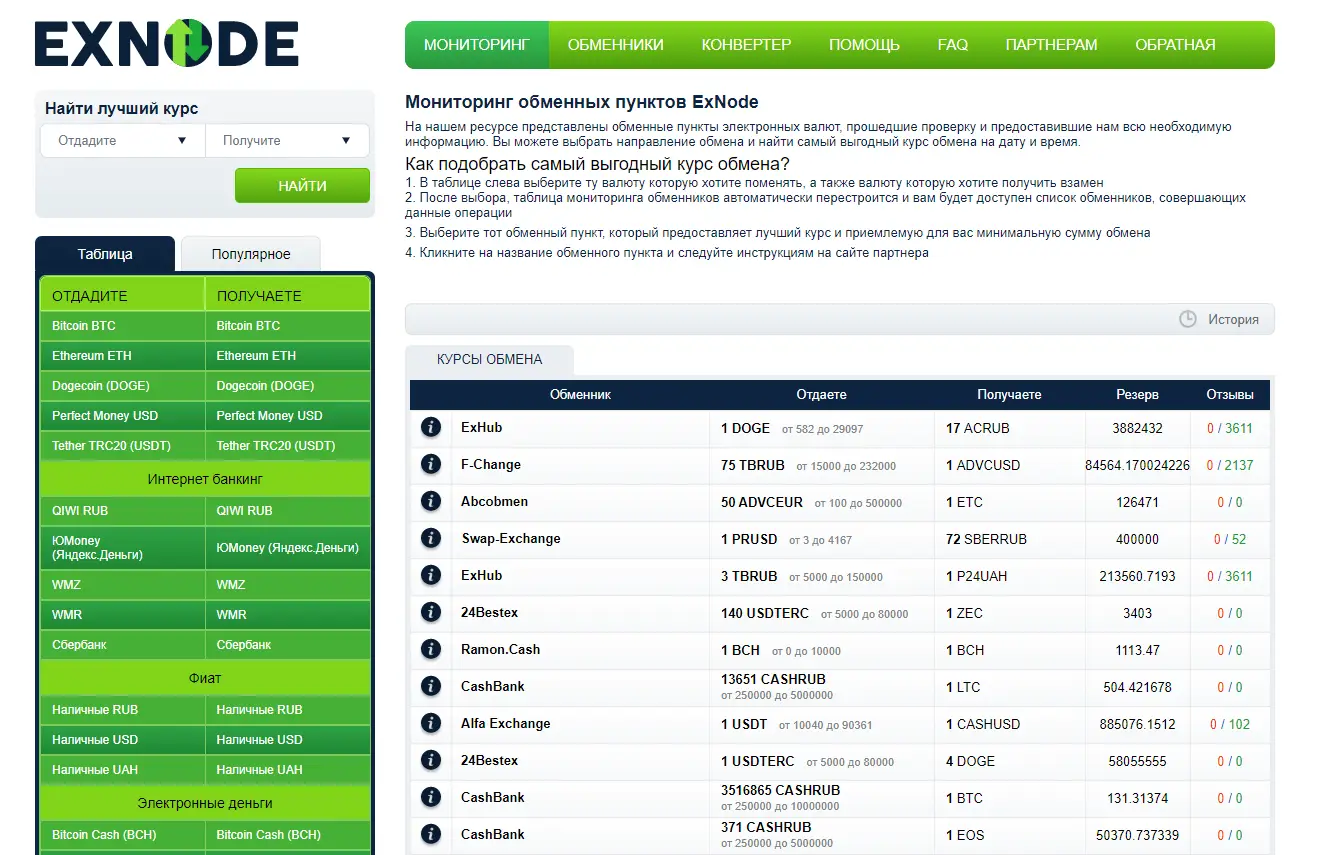Select ЮMoney in ПОЛУЧАЕТЕ column

pos(287,548)
